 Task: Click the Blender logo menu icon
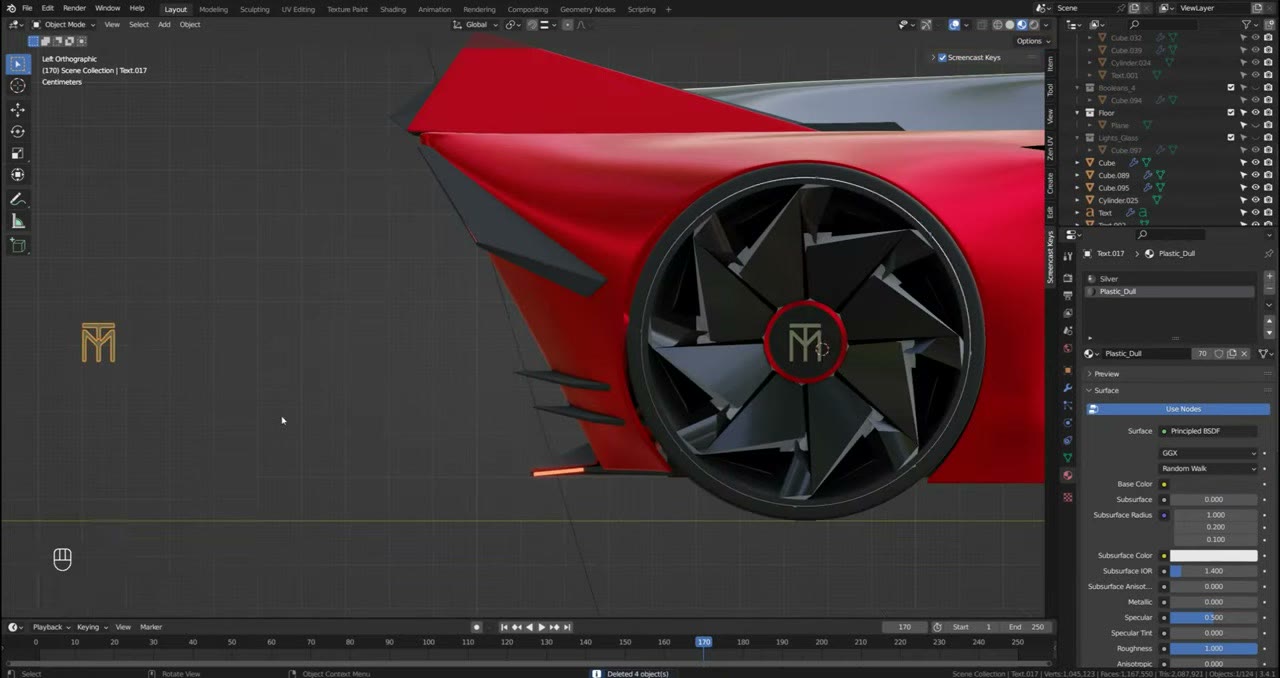coord(10,8)
